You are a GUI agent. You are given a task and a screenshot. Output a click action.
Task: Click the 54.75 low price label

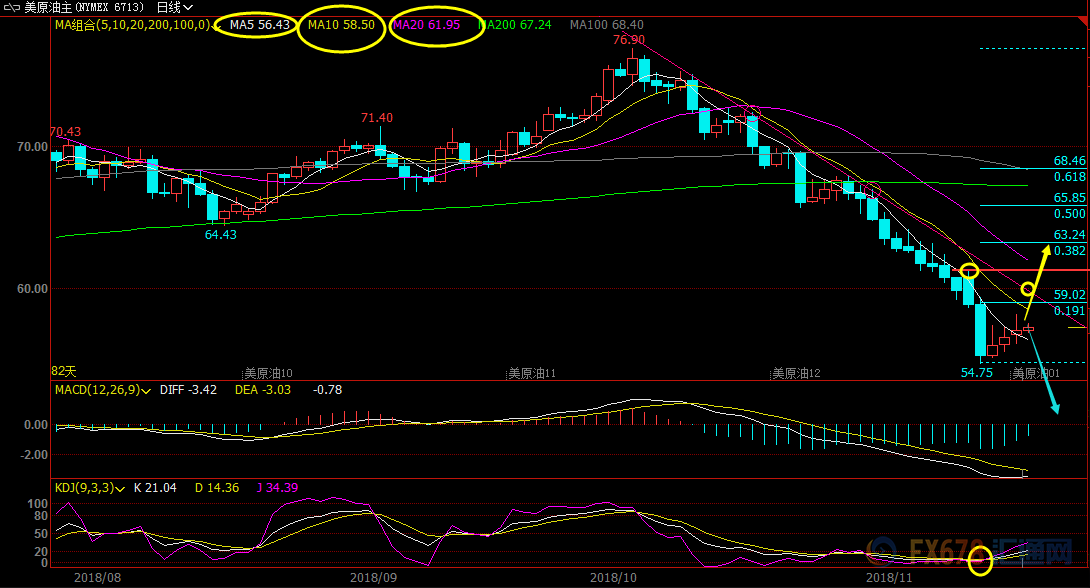[977, 373]
